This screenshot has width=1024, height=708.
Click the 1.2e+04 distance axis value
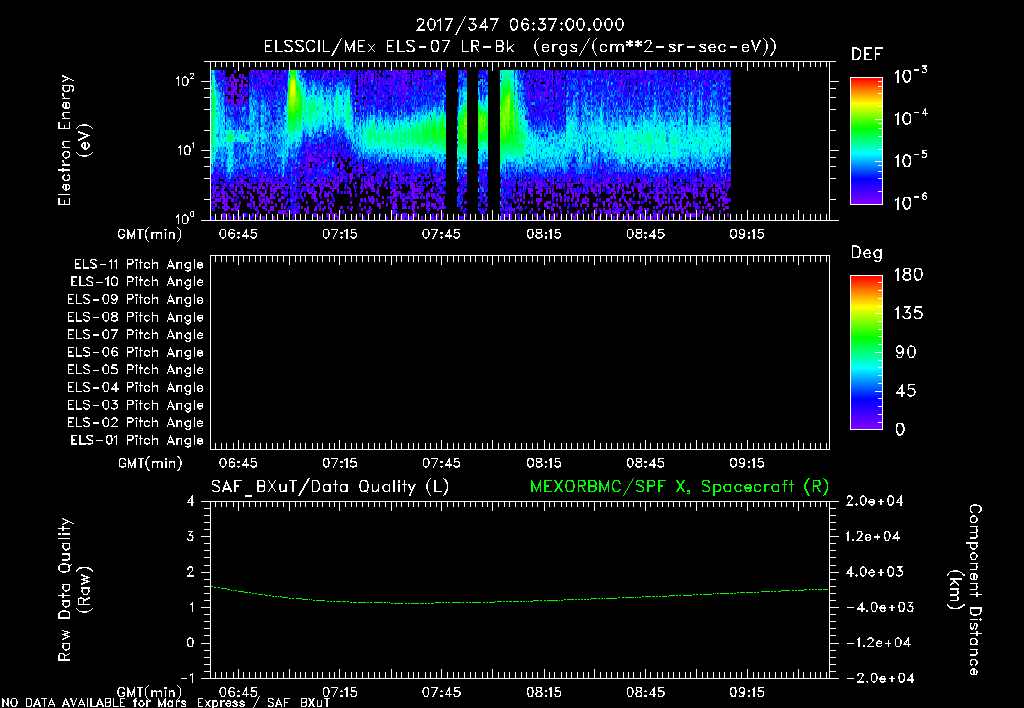[x=874, y=536]
